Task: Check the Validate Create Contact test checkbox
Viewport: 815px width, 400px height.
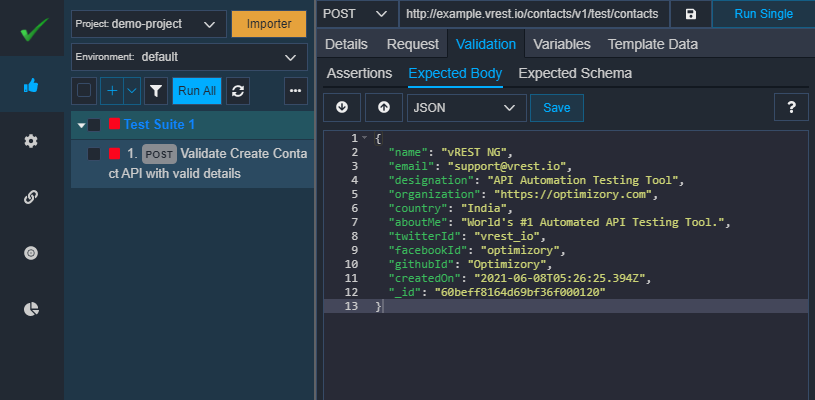Action: (94, 154)
